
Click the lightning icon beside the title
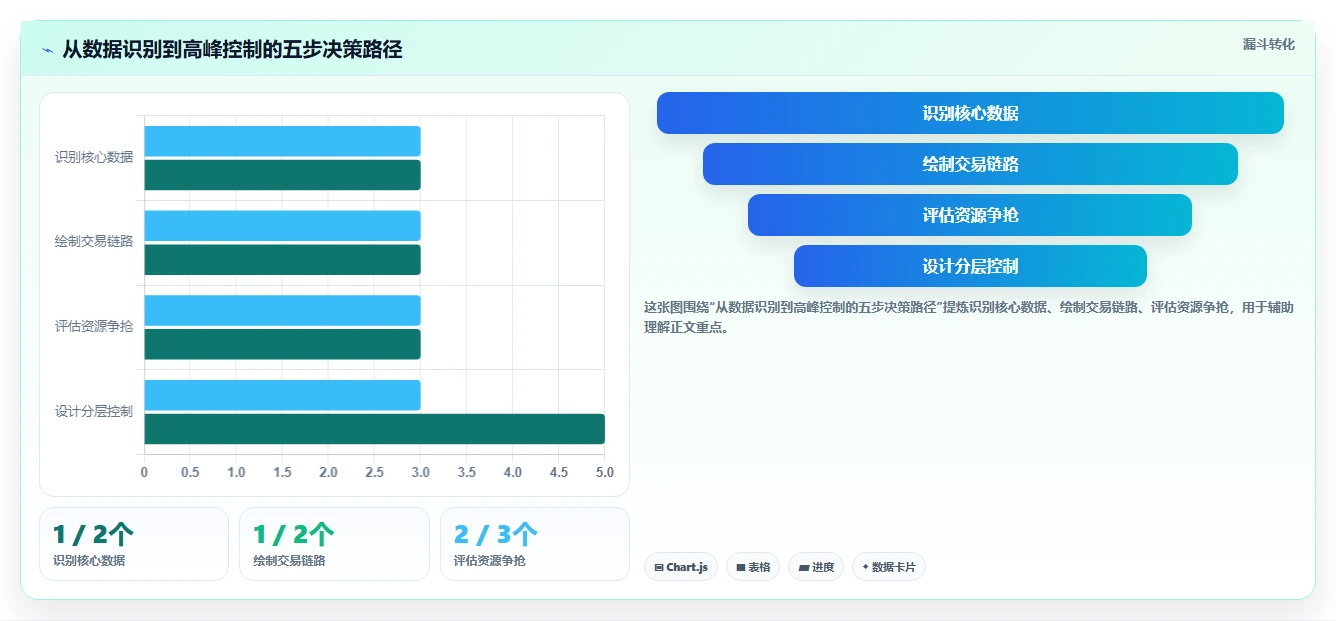point(48,49)
